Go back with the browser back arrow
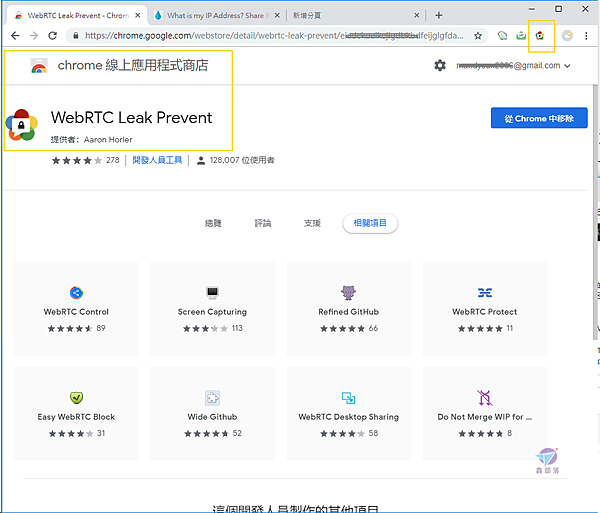This screenshot has height=513, width=600. [x=15, y=36]
